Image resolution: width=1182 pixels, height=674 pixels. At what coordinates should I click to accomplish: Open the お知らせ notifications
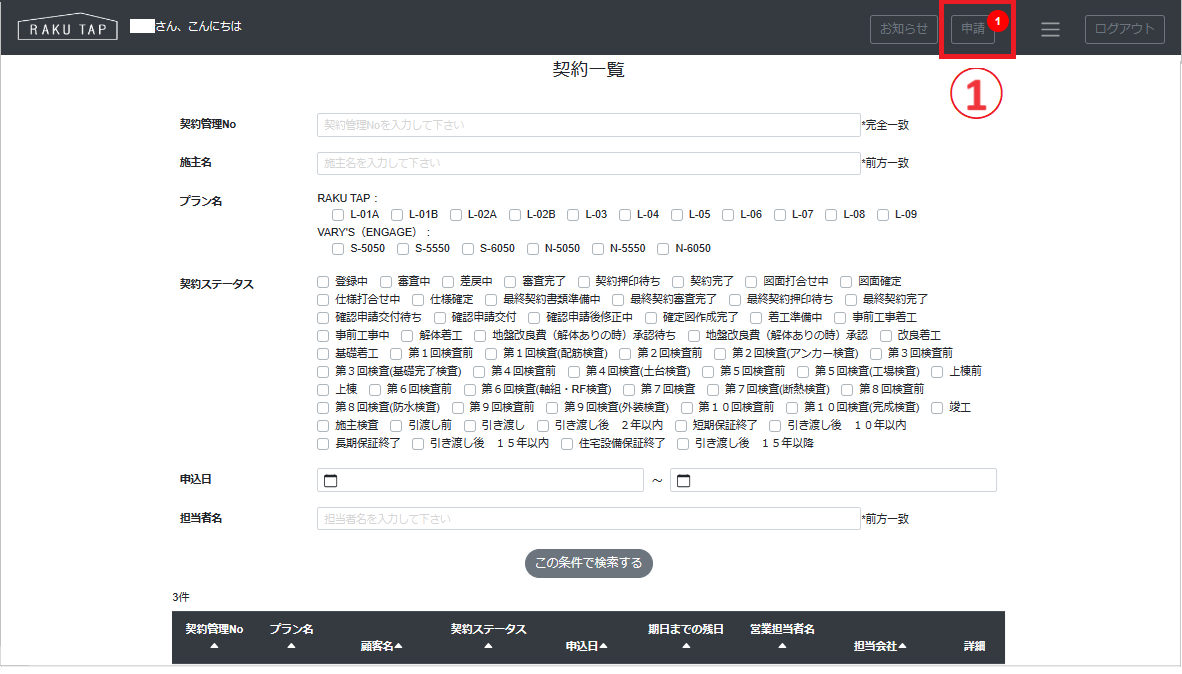pos(904,29)
